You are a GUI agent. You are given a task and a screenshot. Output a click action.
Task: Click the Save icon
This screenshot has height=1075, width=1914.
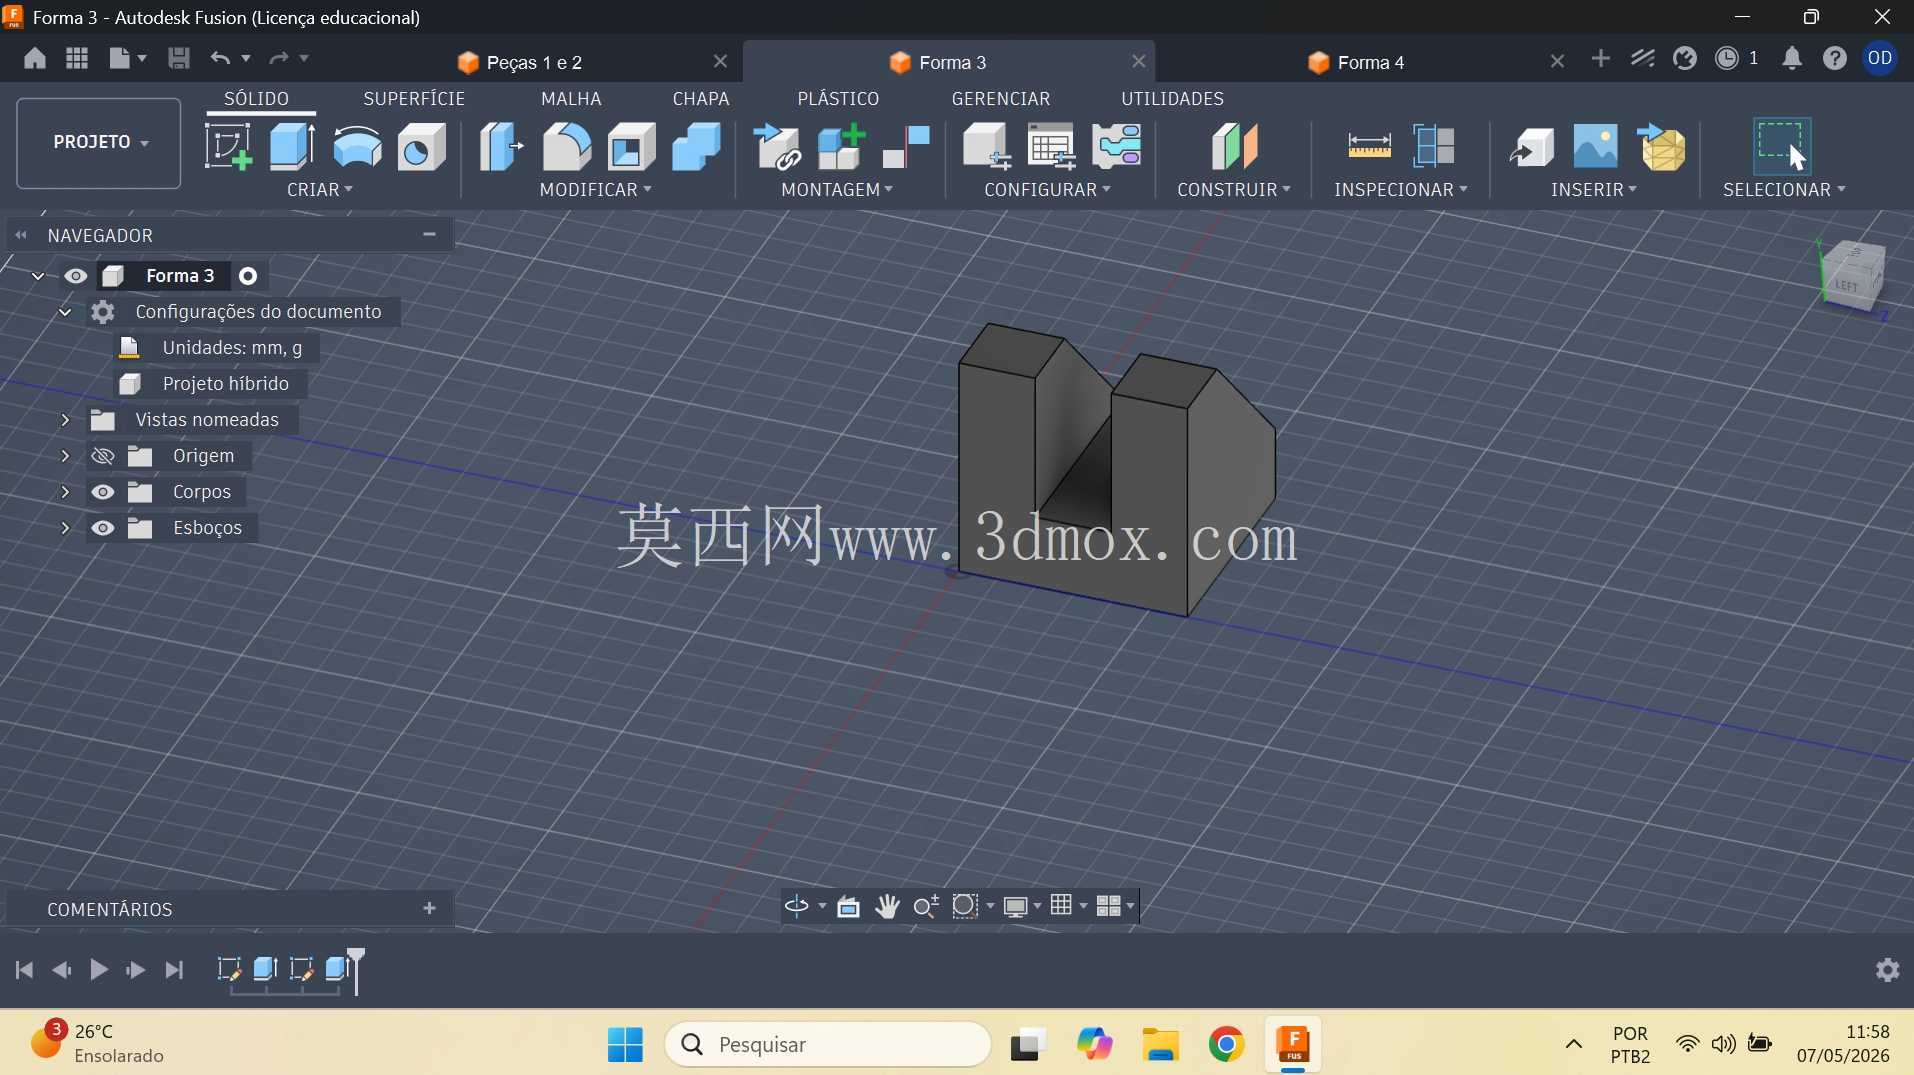pos(179,58)
